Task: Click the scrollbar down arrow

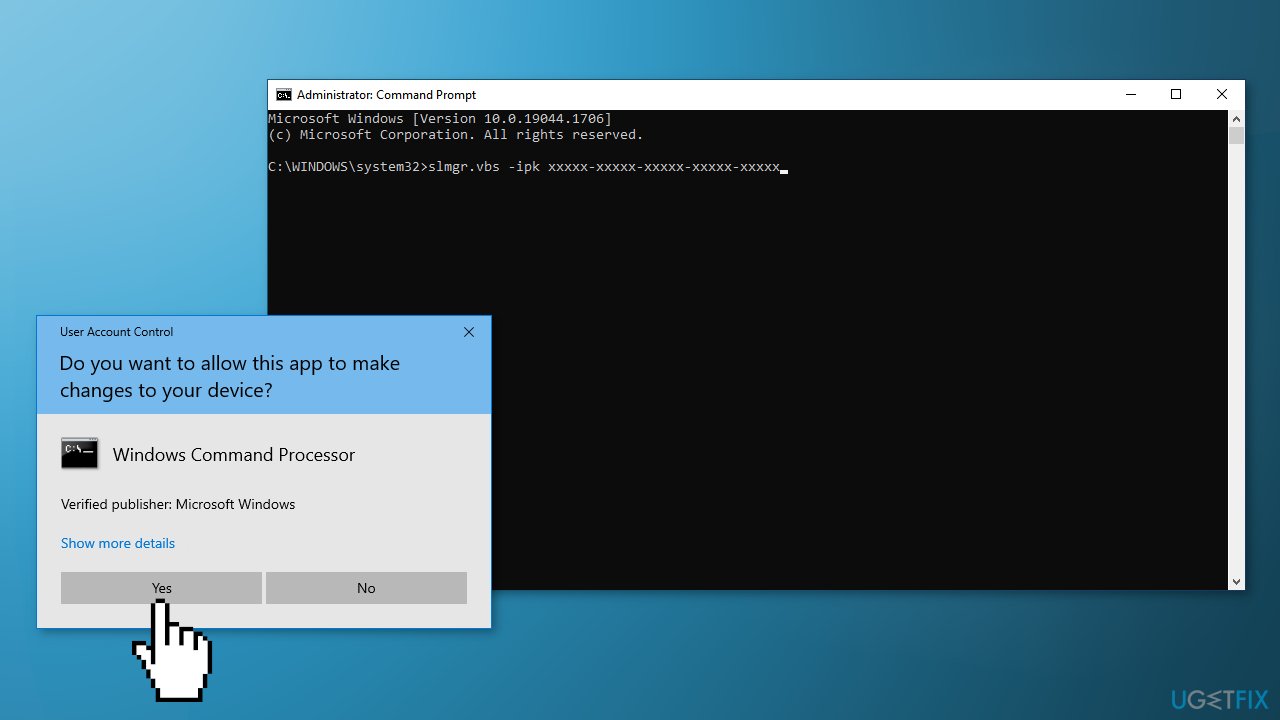Action: point(1236,581)
